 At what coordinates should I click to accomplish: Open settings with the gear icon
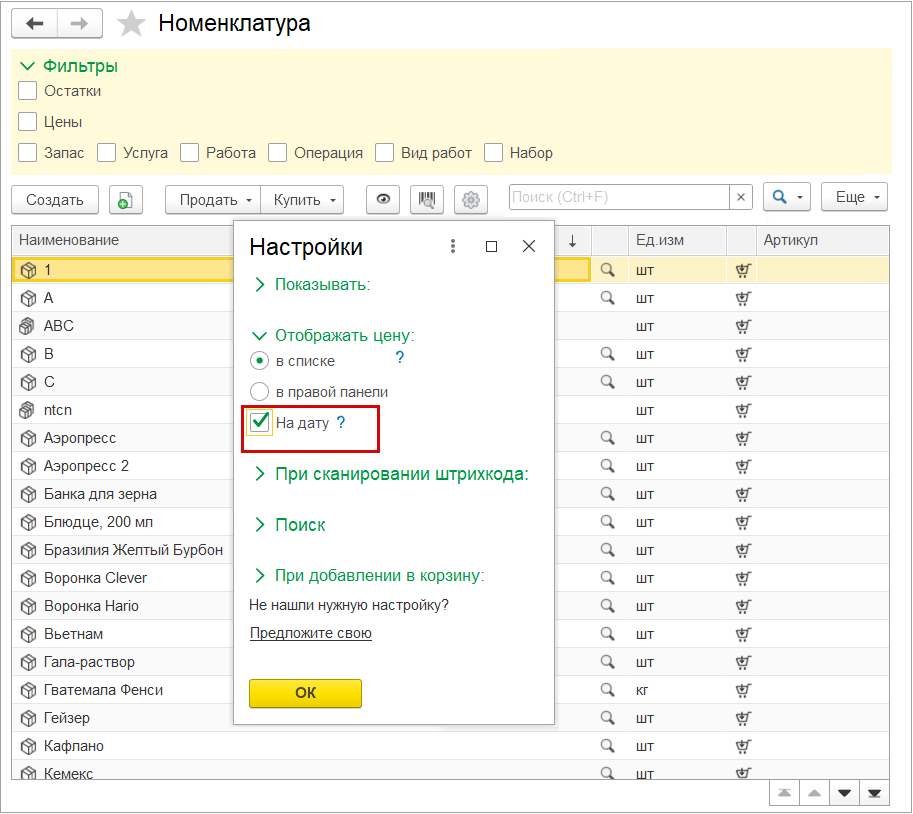pos(470,199)
